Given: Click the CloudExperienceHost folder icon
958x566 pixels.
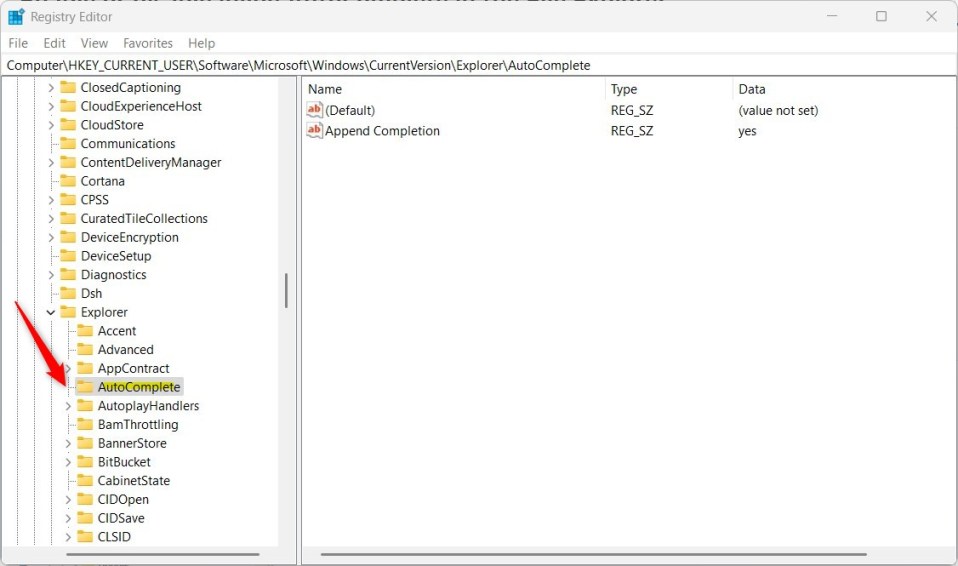Looking at the screenshot, I should 68,106.
